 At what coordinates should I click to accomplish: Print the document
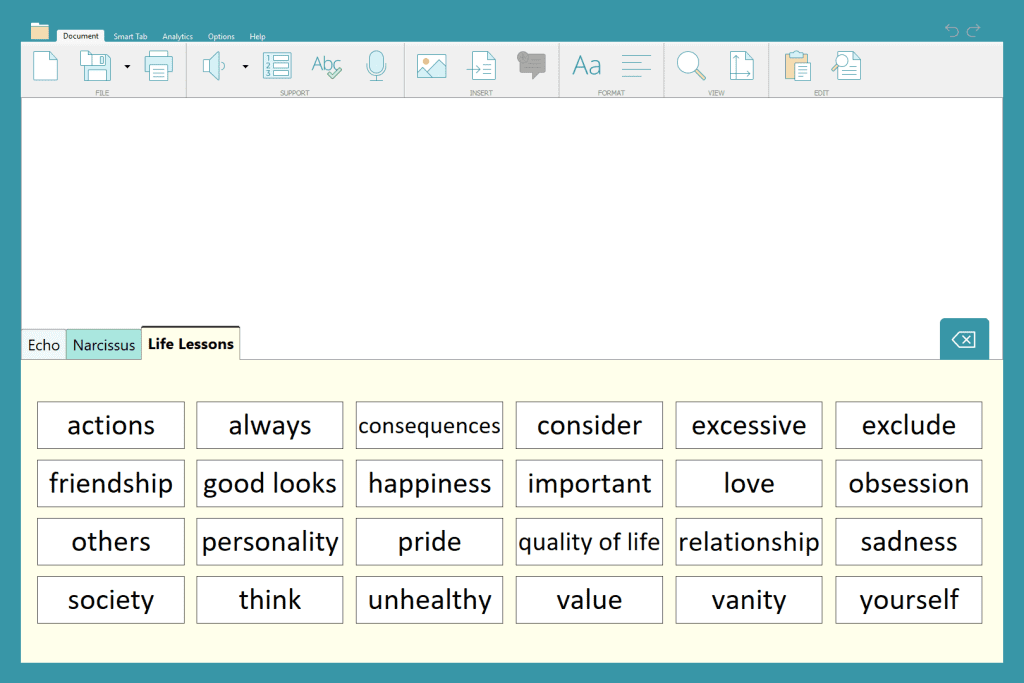(x=159, y=66)
